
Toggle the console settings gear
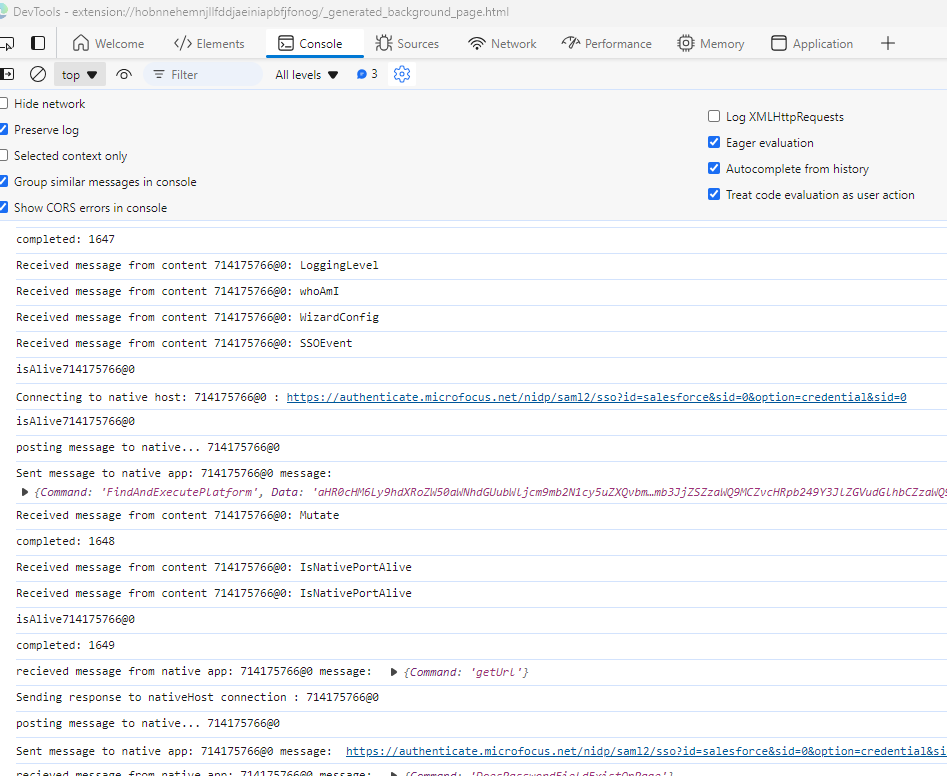click(402, 74)
